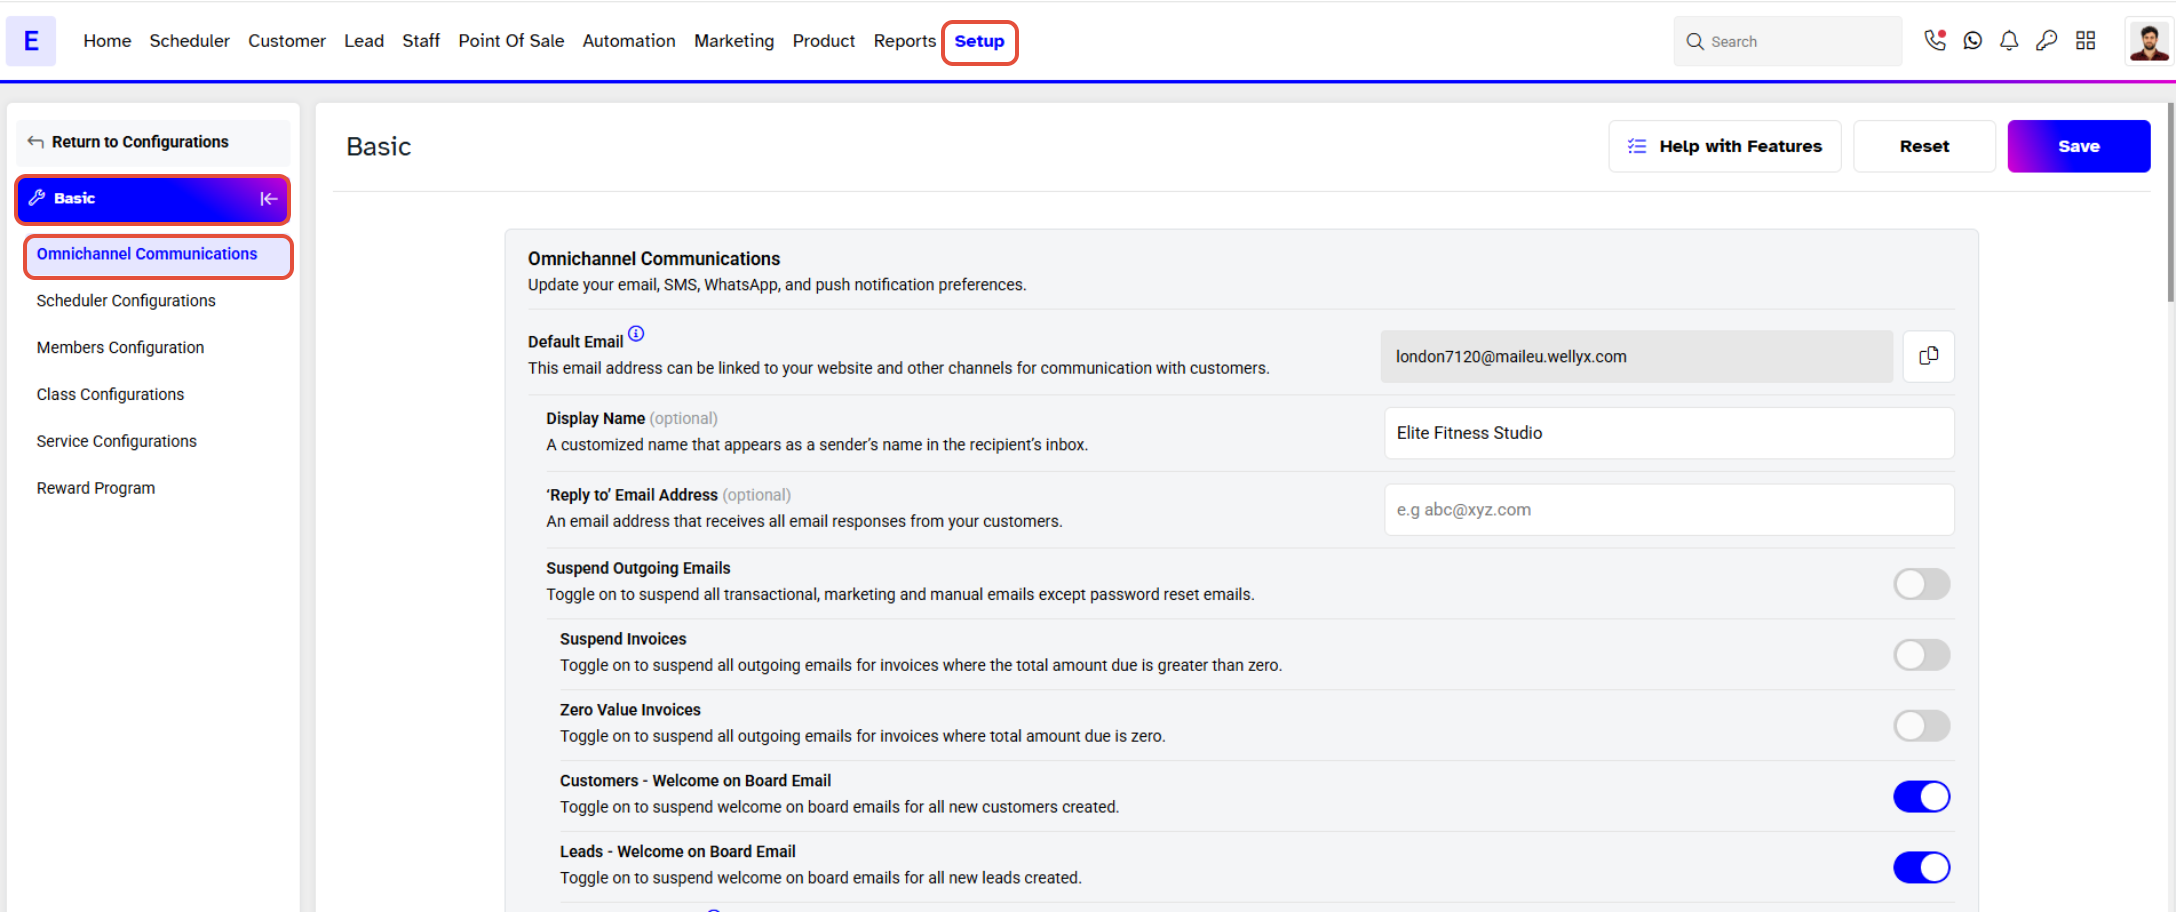Open the Staff menu
The height and width of the screenshot is (912, 2176).
pyautogui.click(x=421, y=41)
